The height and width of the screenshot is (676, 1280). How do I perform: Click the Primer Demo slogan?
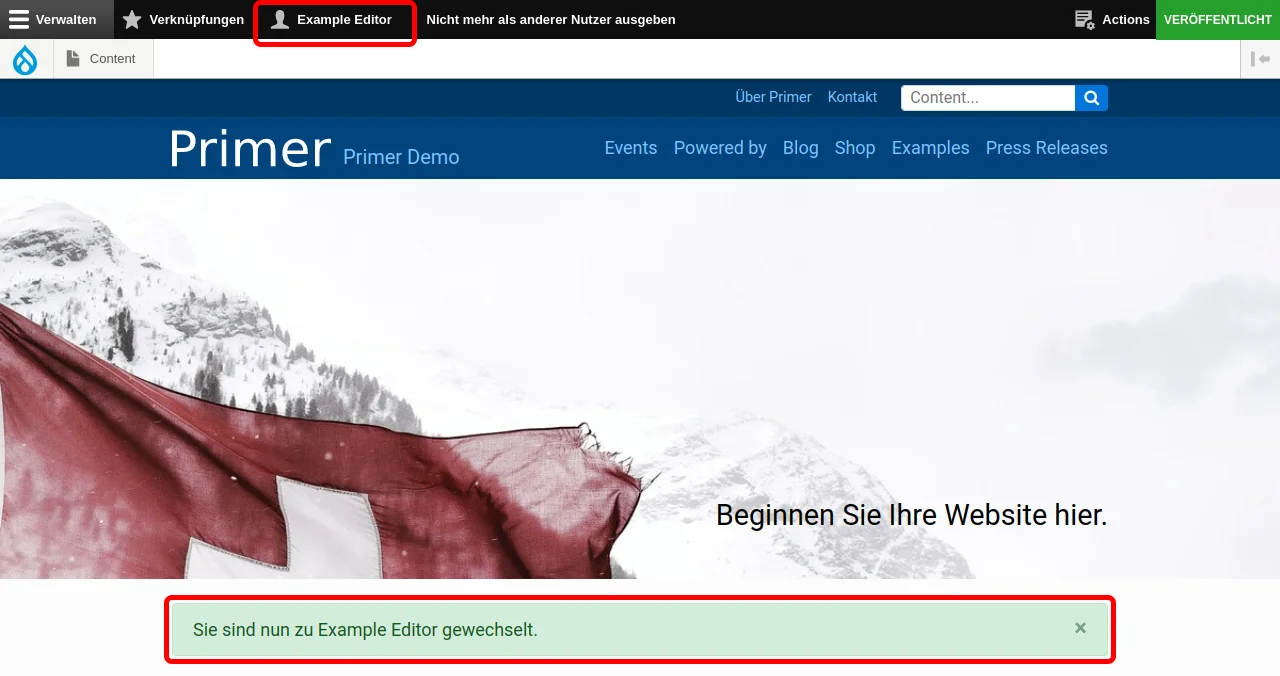pos(401,157)
